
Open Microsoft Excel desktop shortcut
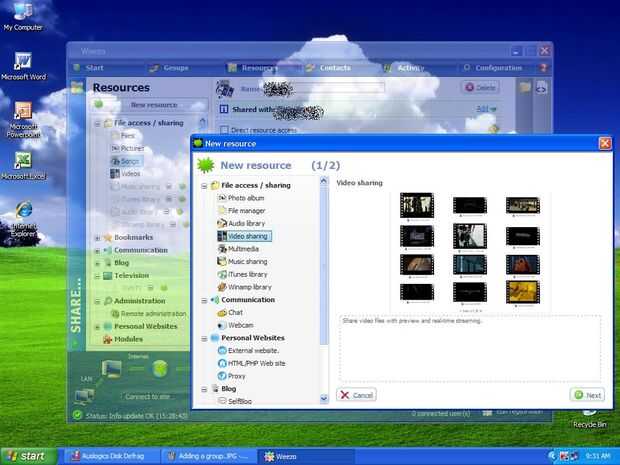click(x=23, y=166)
